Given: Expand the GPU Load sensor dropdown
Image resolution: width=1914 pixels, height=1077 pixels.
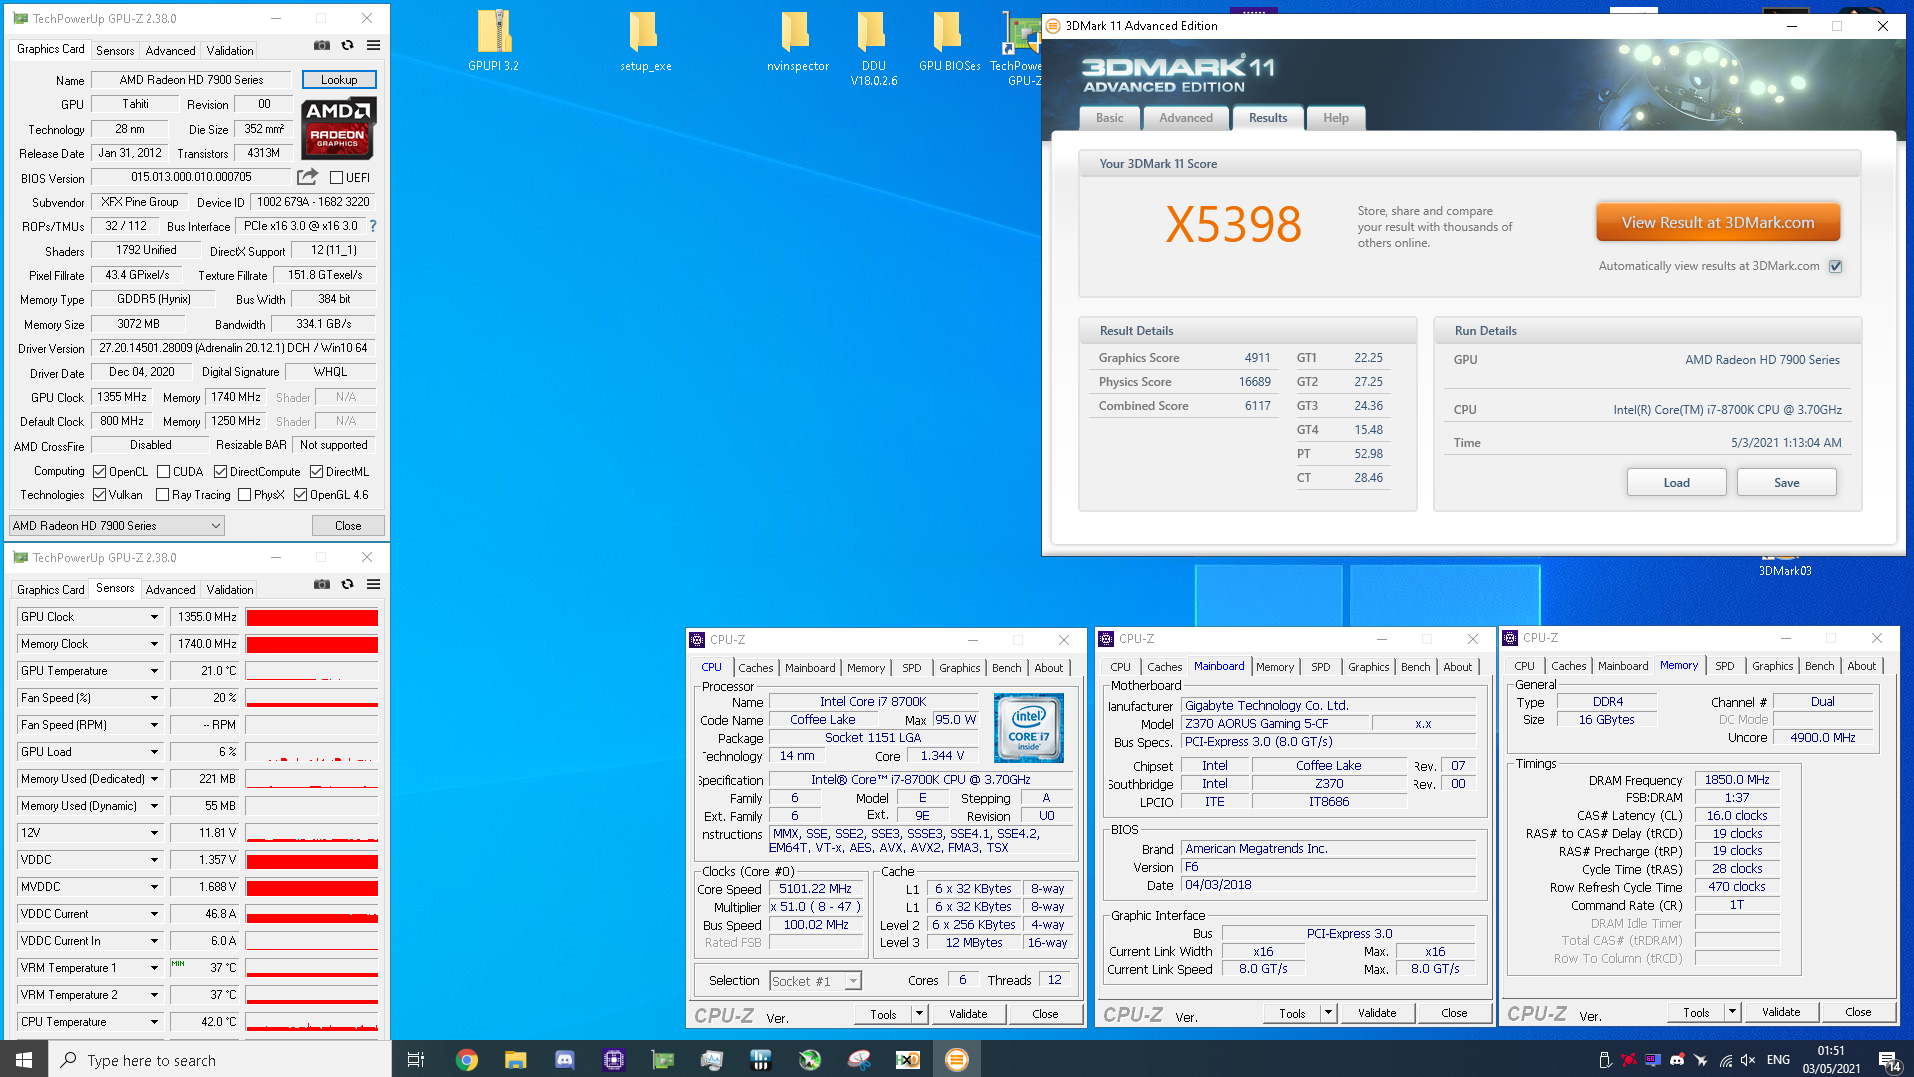Looking at the screenshot, I should point(154,752).
